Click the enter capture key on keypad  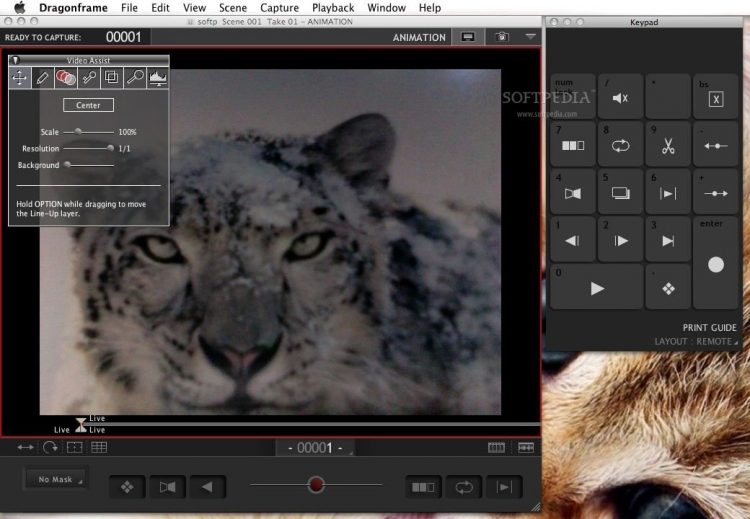[x=715, y=263]
